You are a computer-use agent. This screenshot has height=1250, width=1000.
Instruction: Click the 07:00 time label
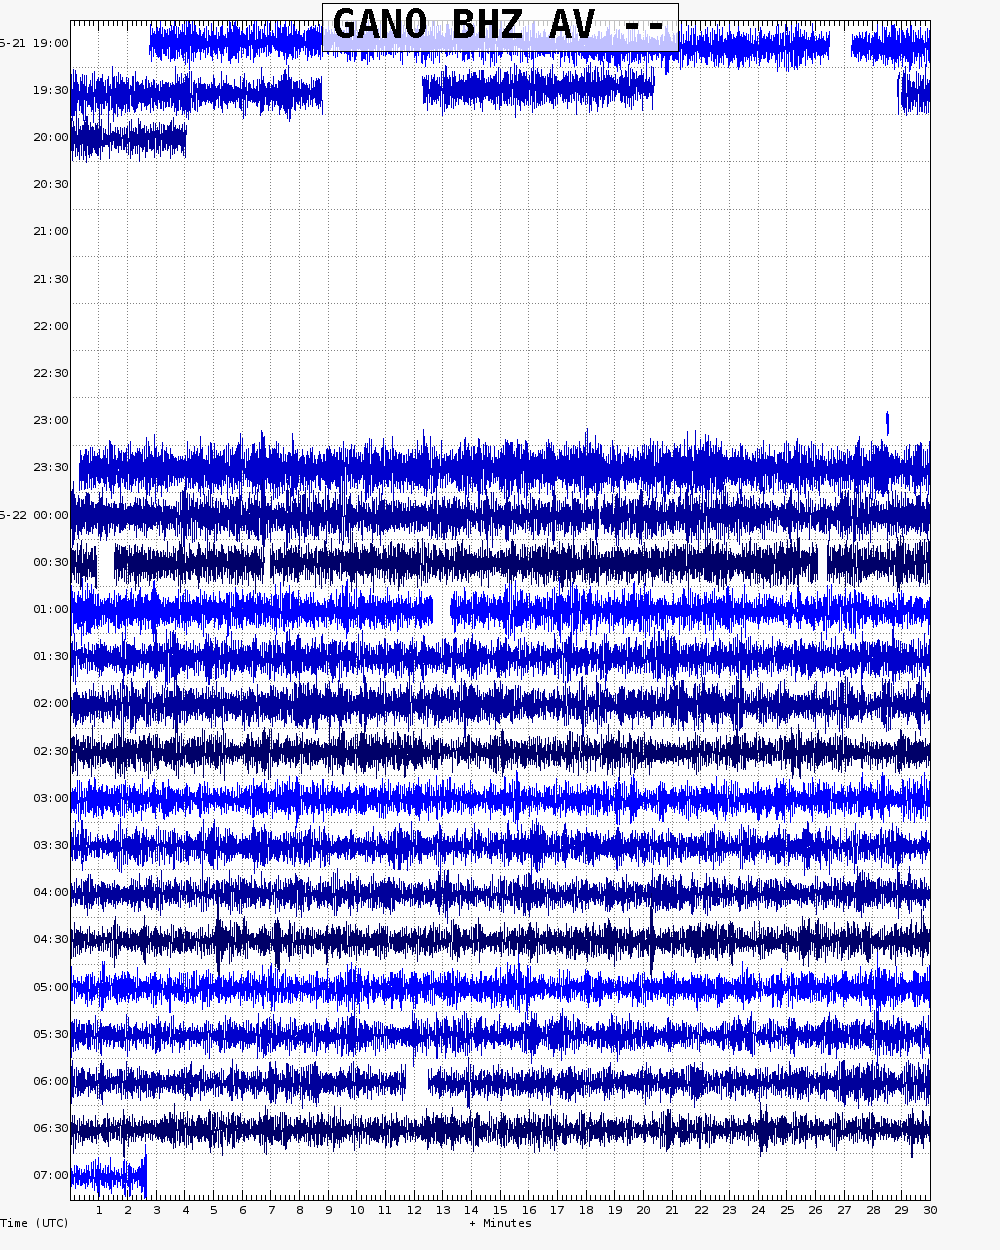point(50,1175)
